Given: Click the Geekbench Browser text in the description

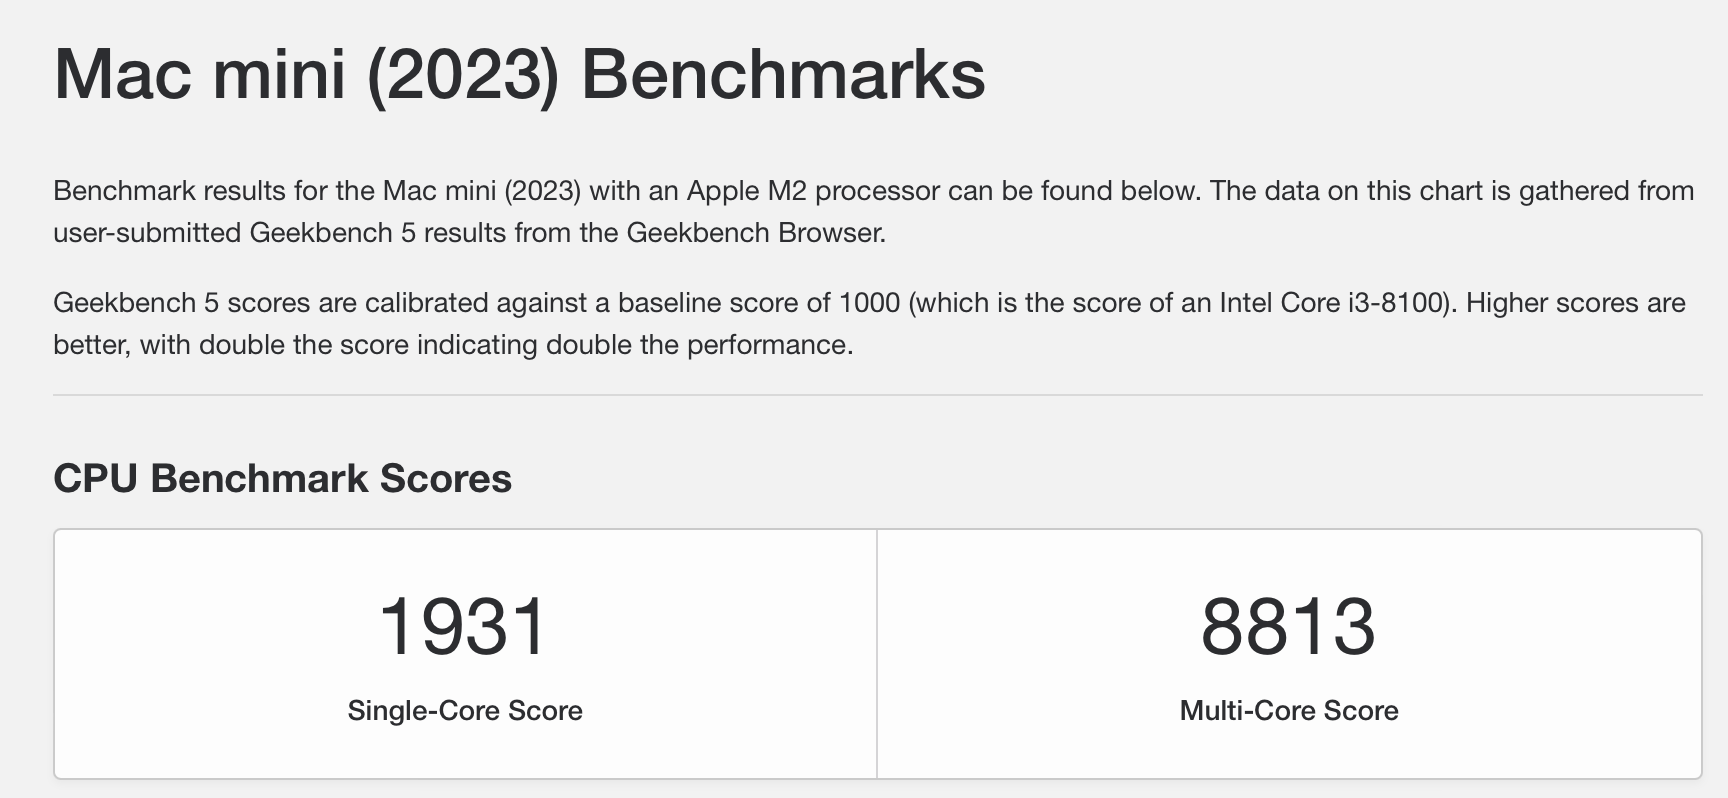Looking at the screenshot, I should click(x=755, y=233).
